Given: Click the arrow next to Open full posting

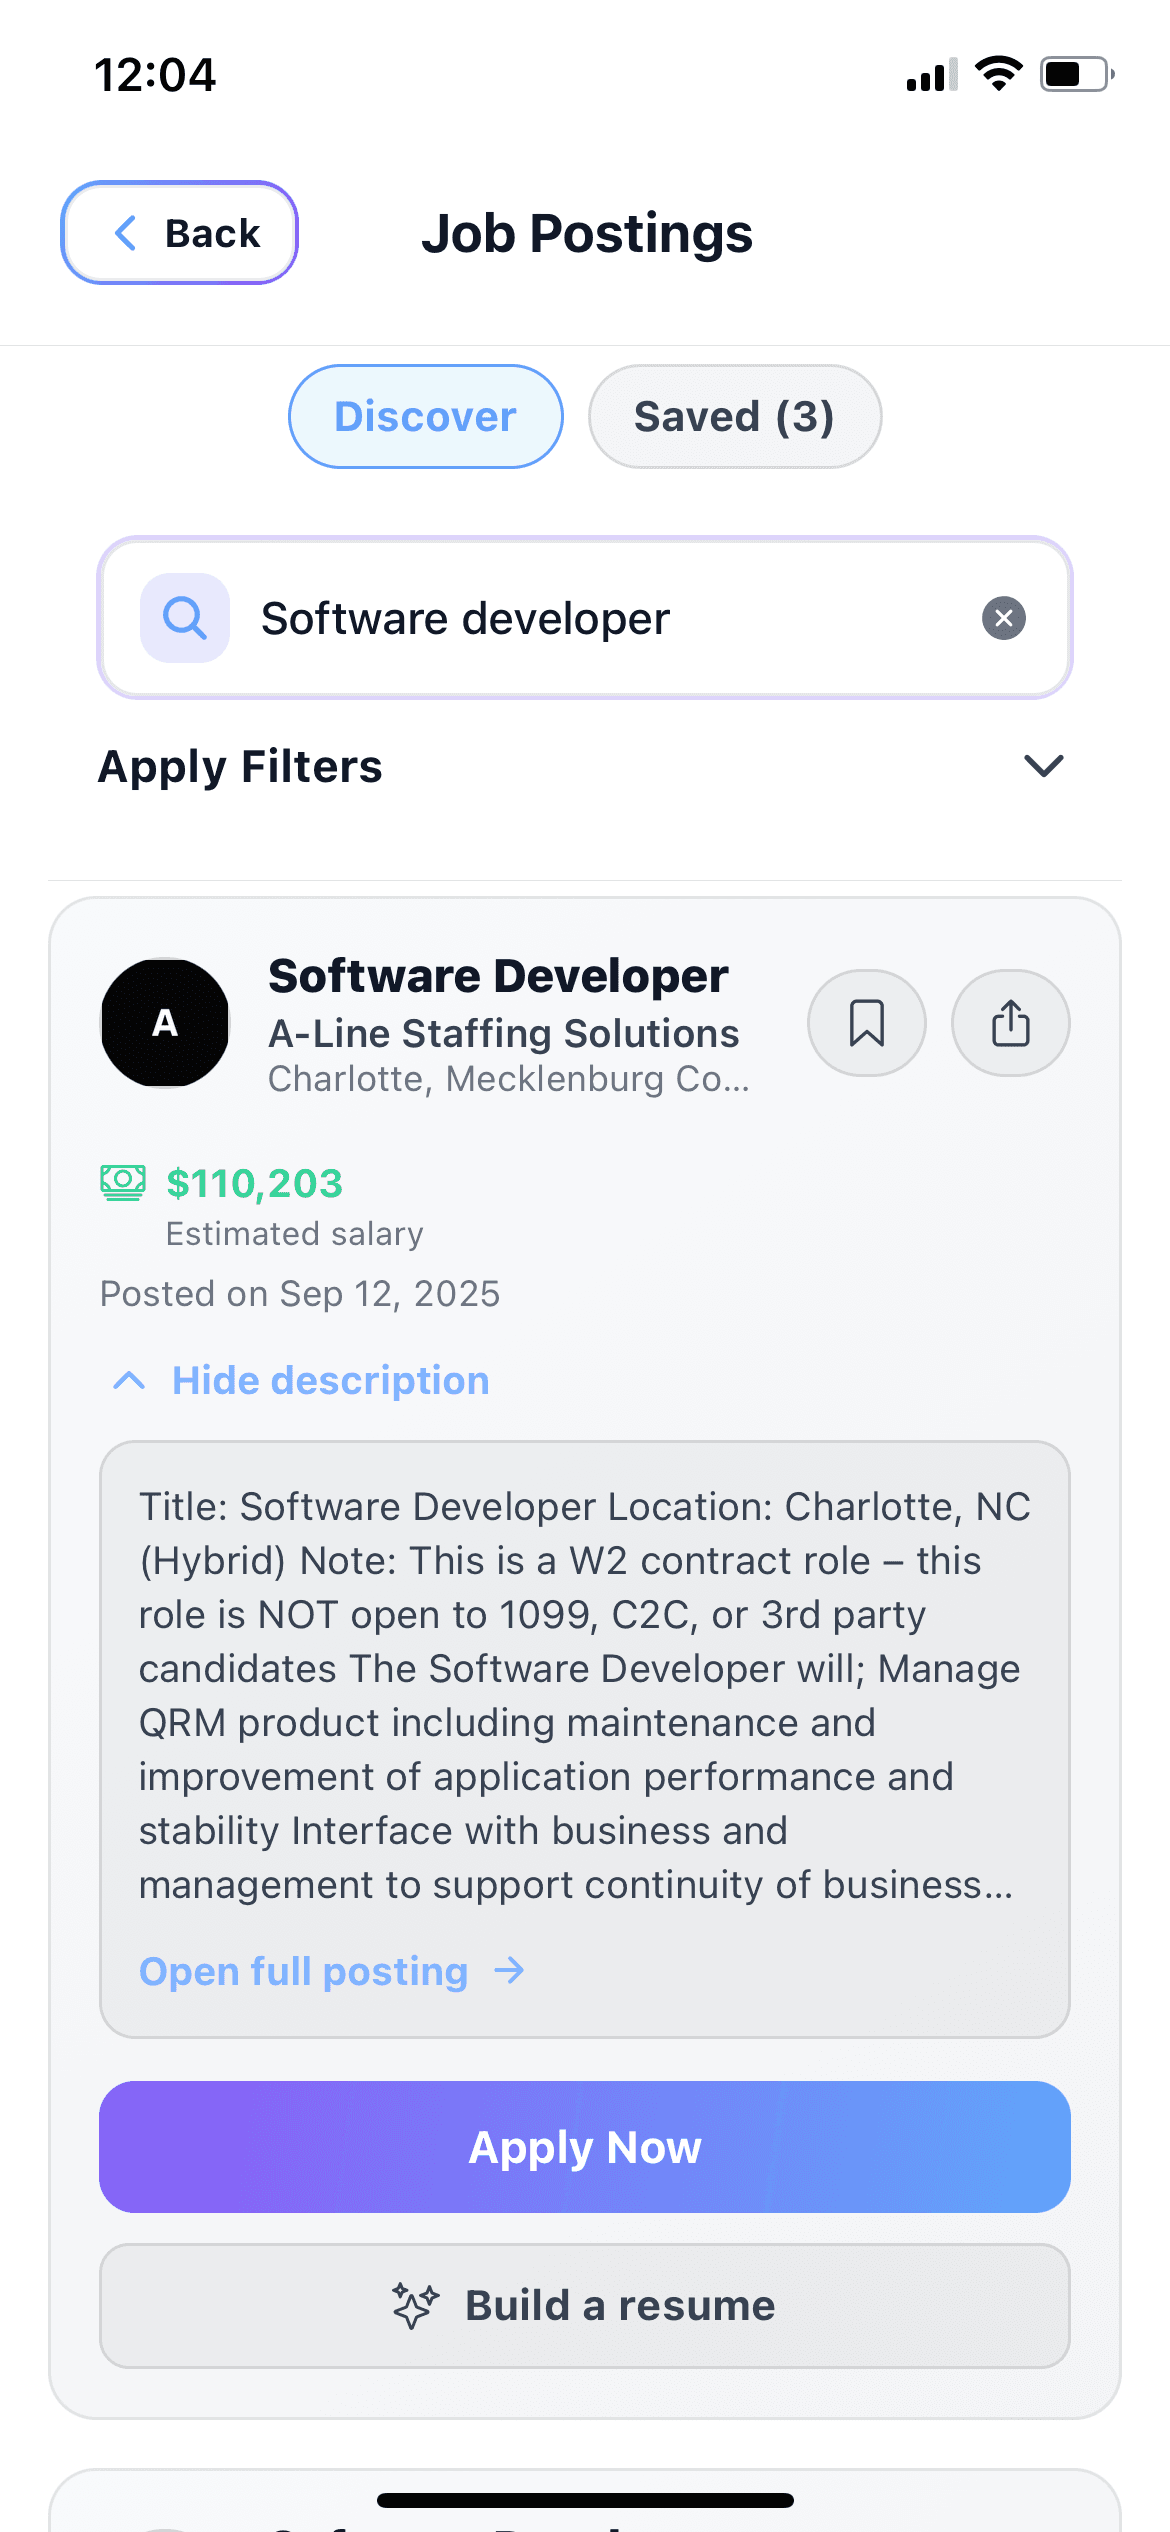Looking at the screenshot, I should [x=510, y=1971].
